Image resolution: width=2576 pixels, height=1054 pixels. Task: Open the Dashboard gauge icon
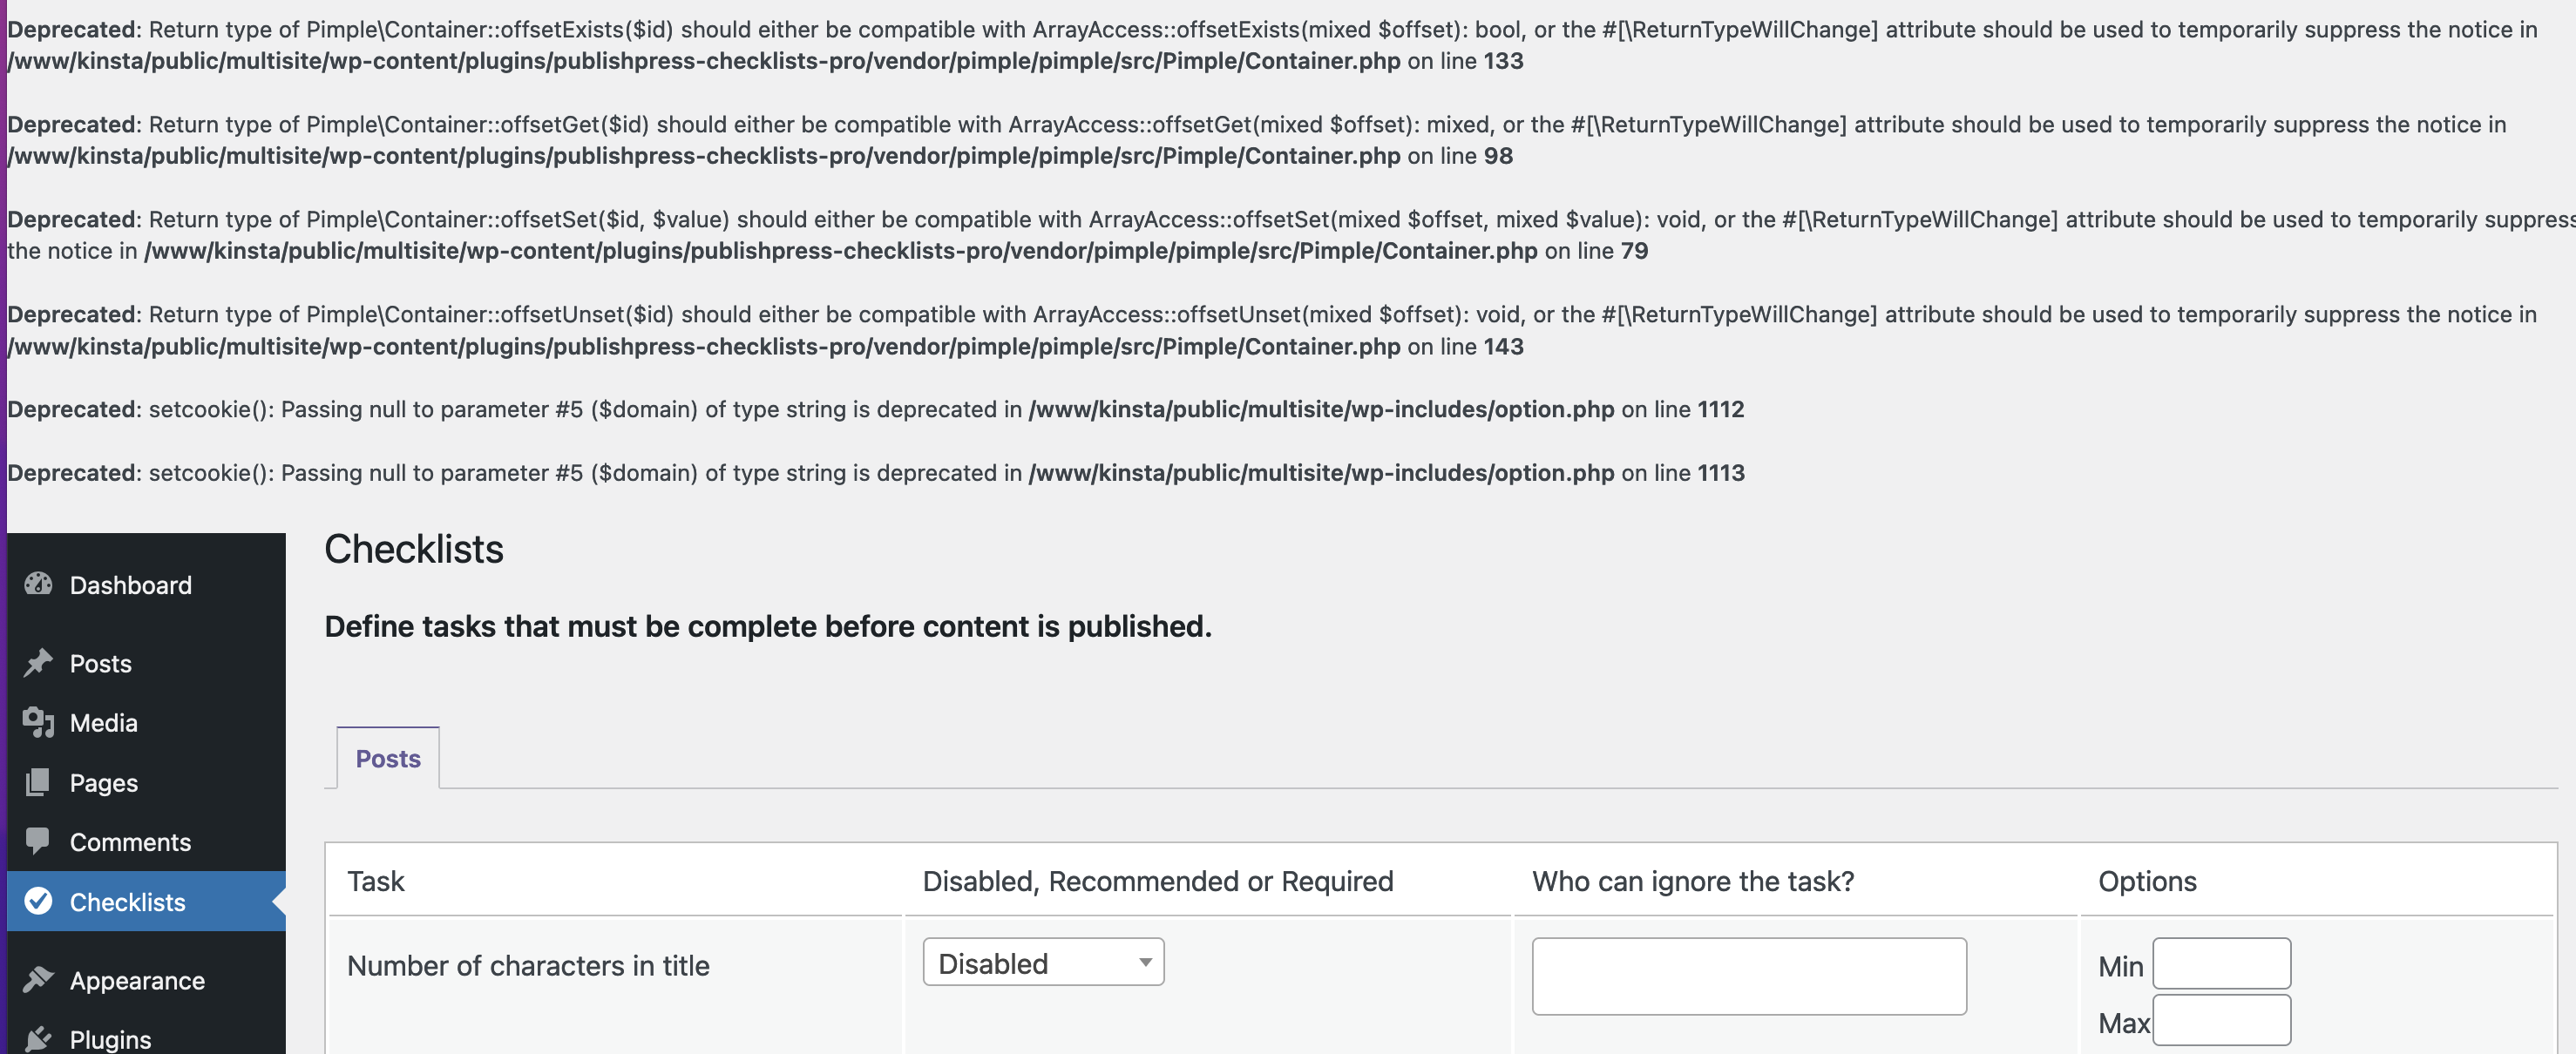click(38, 584)
